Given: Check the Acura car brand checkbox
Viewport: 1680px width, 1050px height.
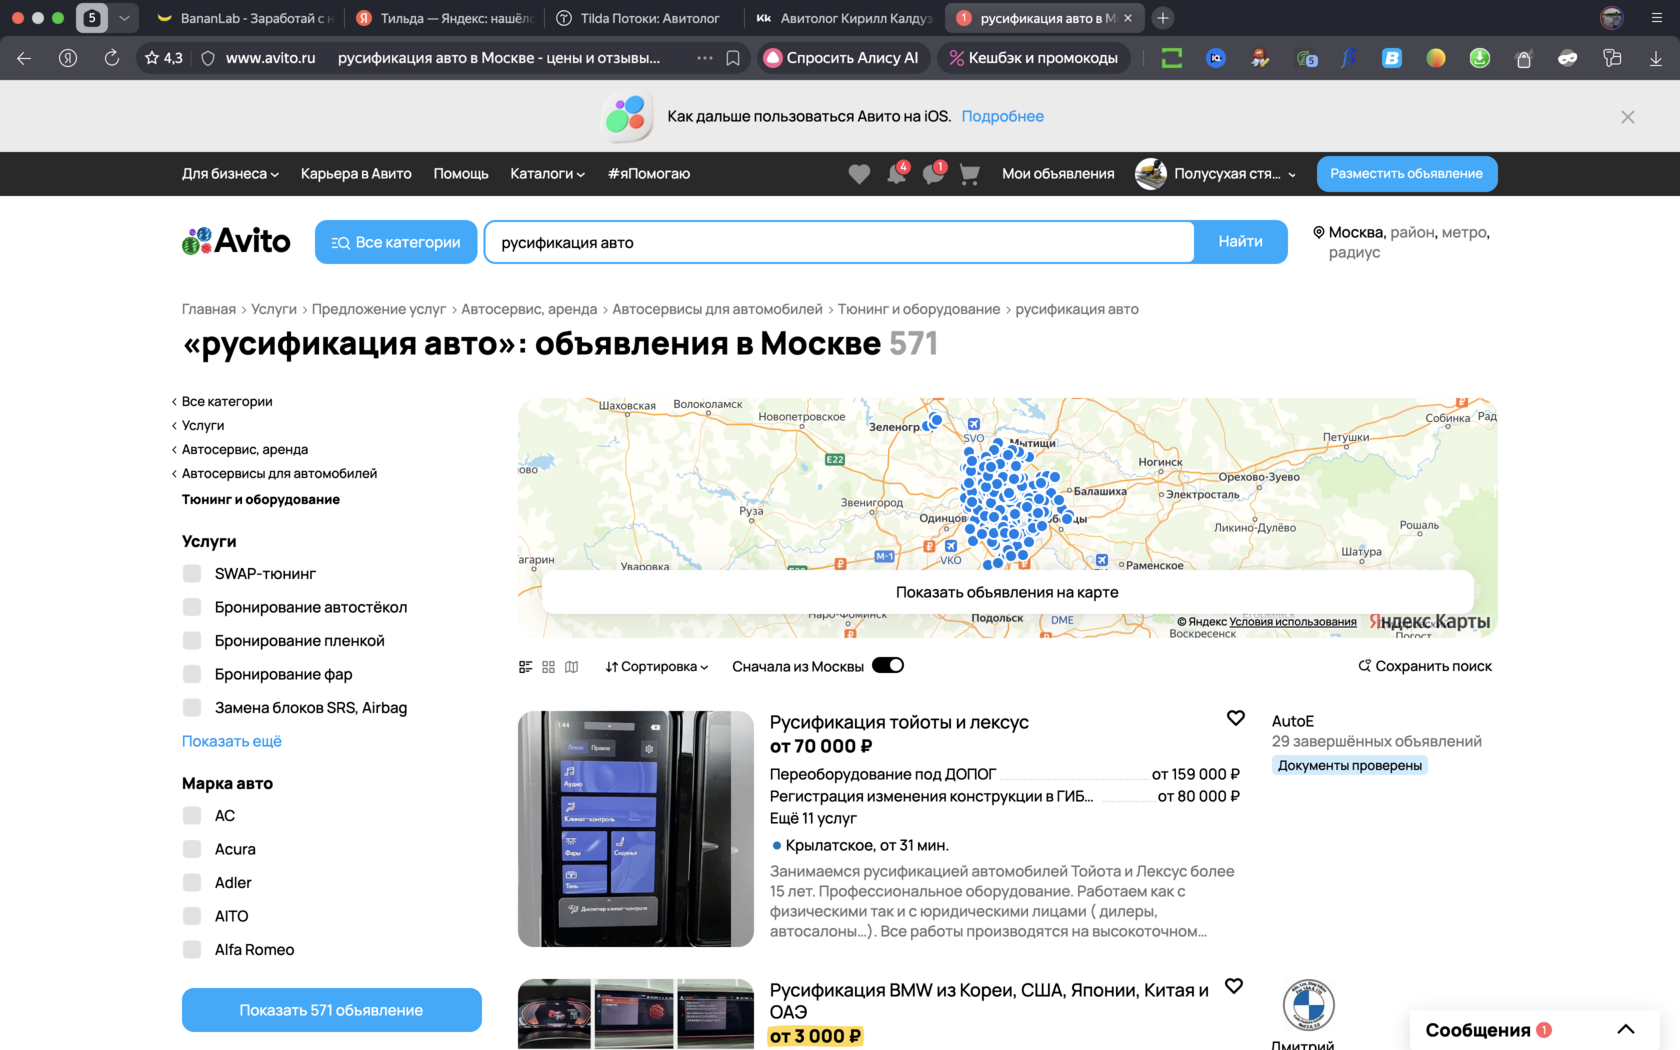Looking at the screenshot, I should [192, 849].
